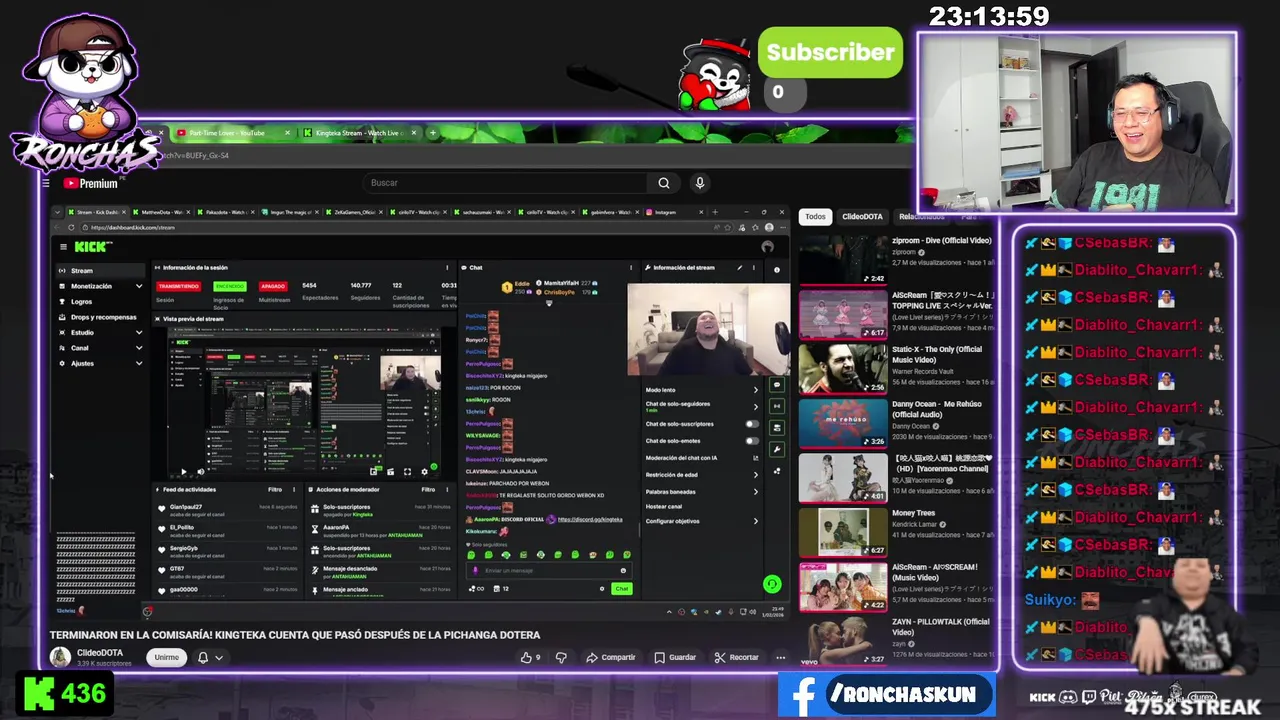Image resolution: width=1280 pixels, height=720 pixels.
Task: Open Filtro in Feed de actividades
Action: [275, 490]
